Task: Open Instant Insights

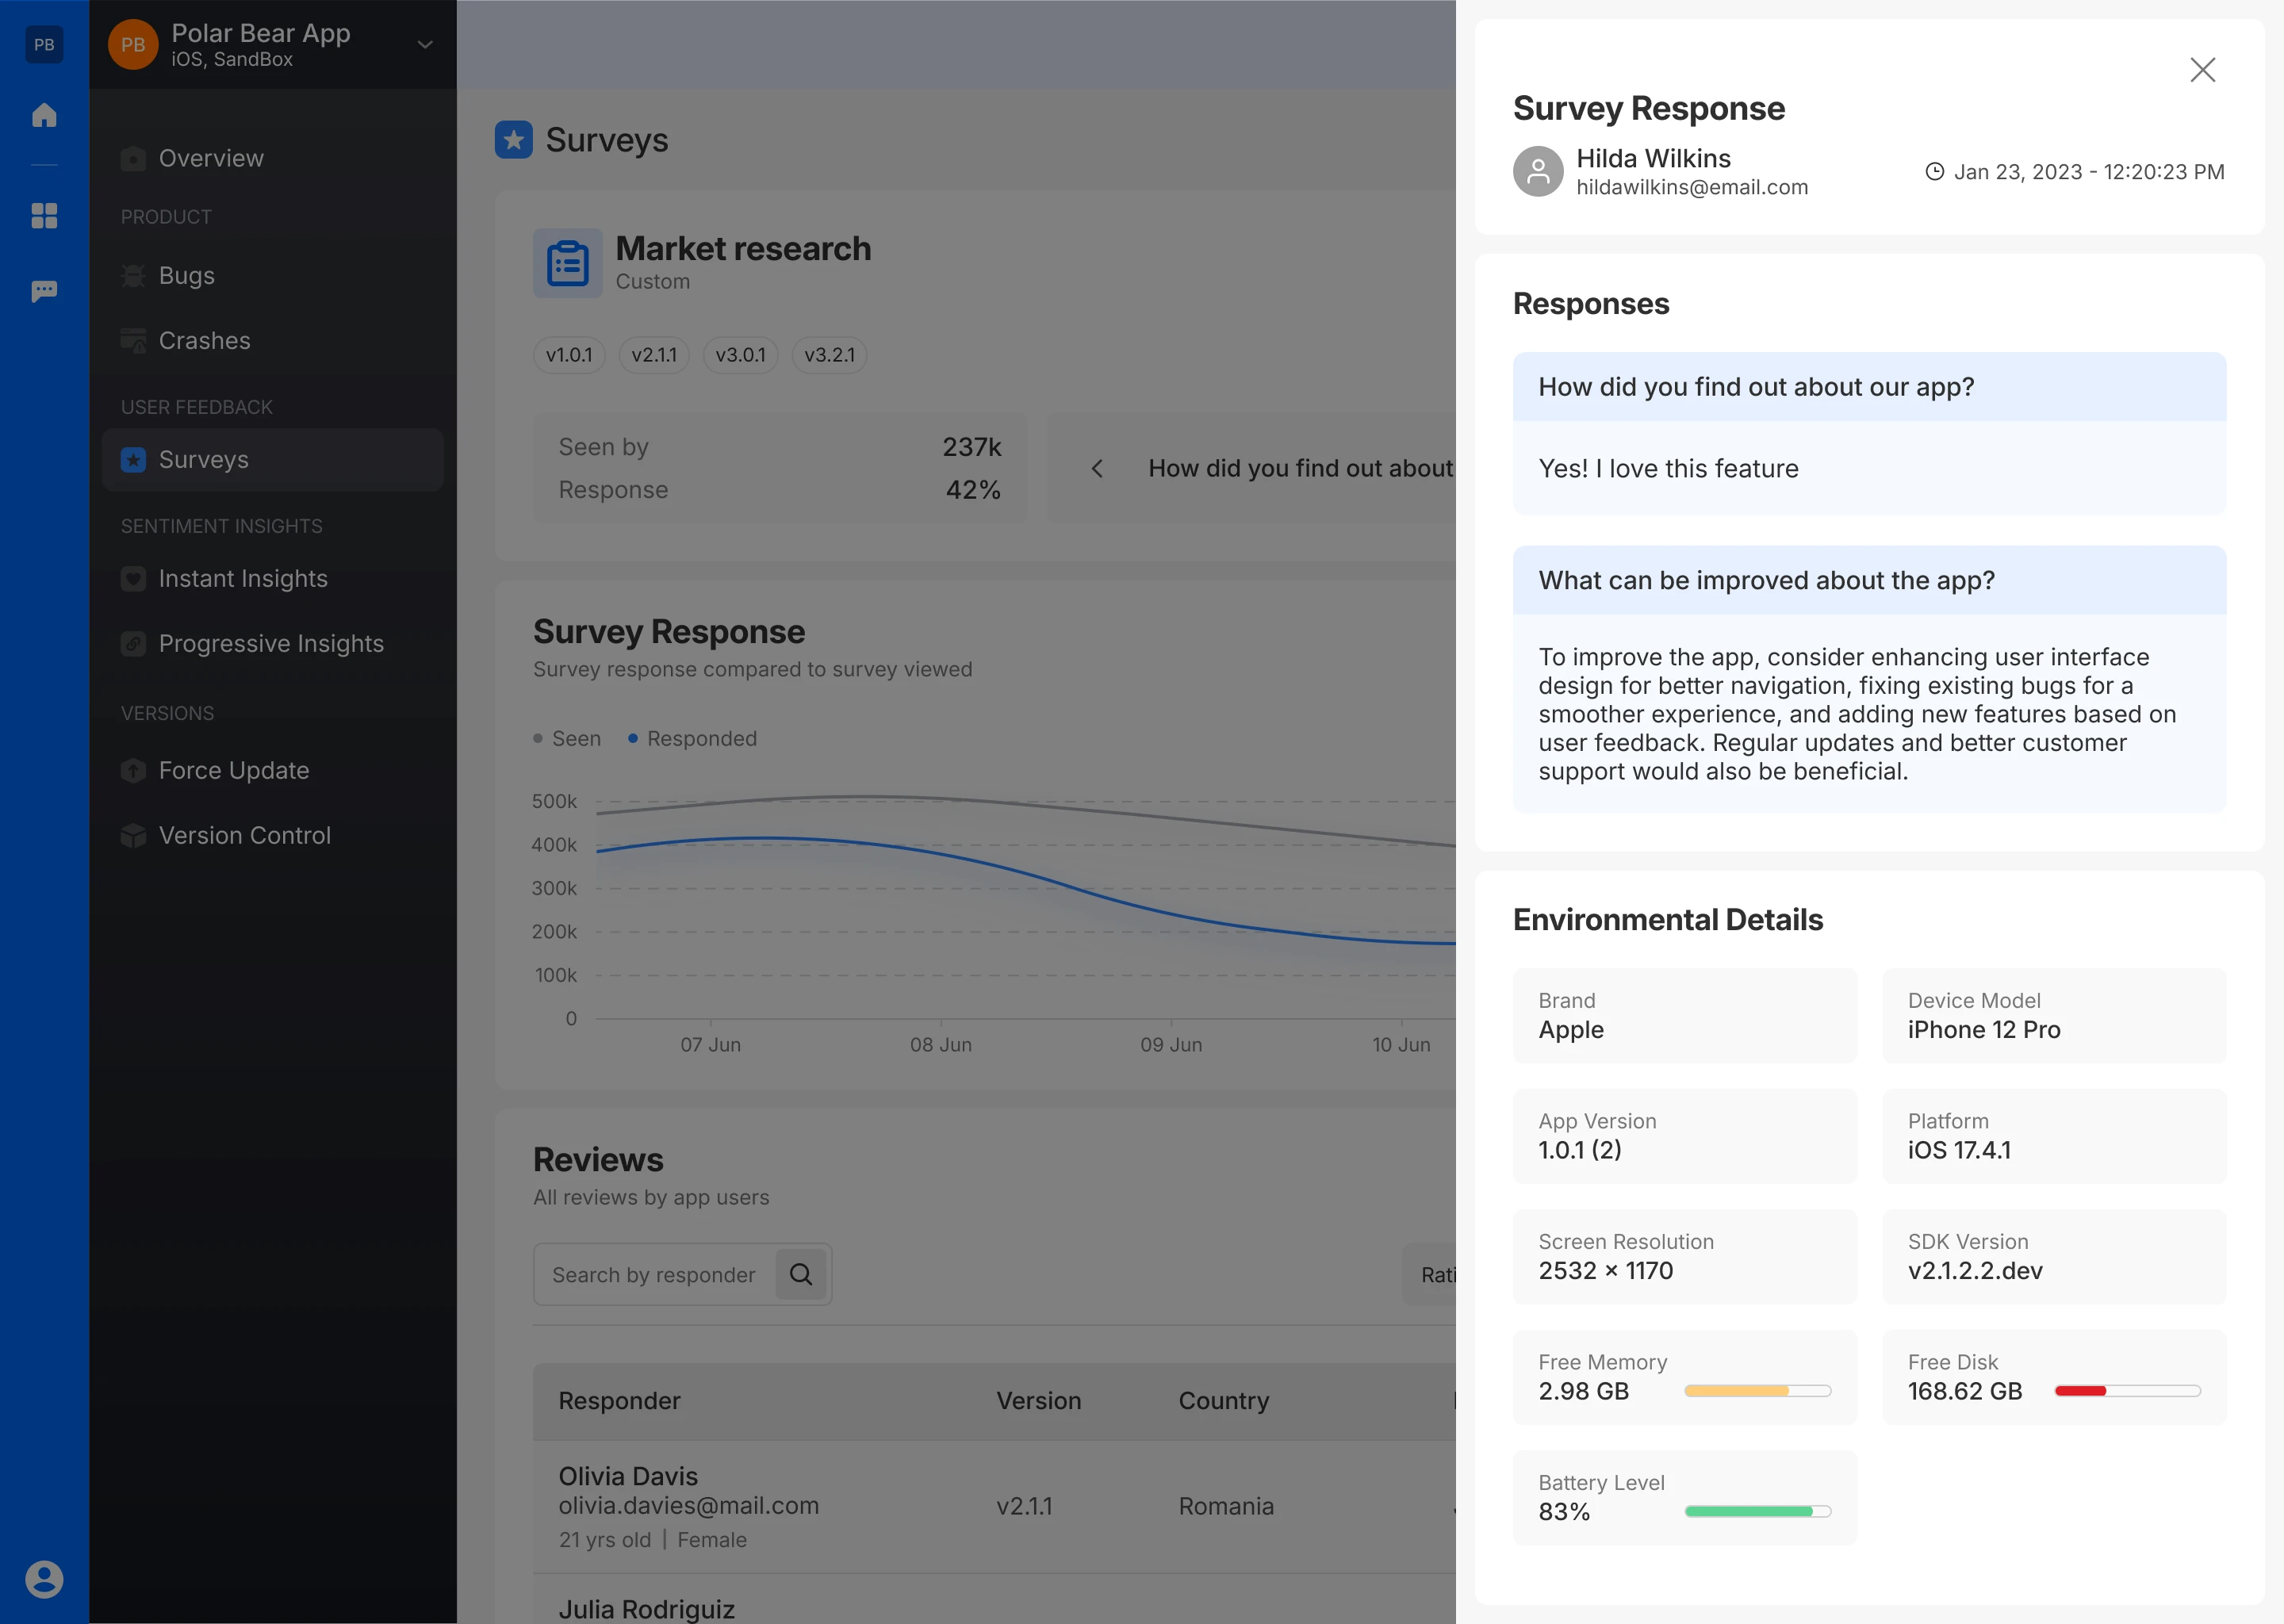Action: click(273, 578)
